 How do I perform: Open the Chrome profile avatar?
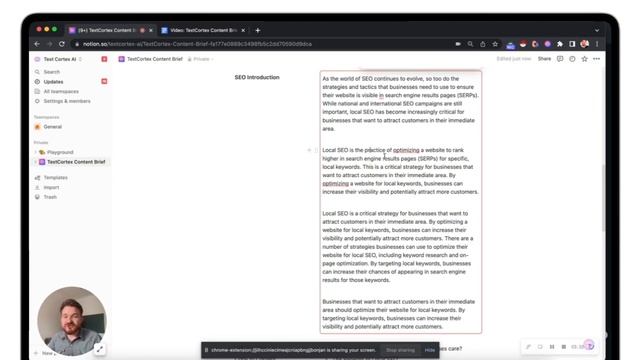click(x=584, y=44)
